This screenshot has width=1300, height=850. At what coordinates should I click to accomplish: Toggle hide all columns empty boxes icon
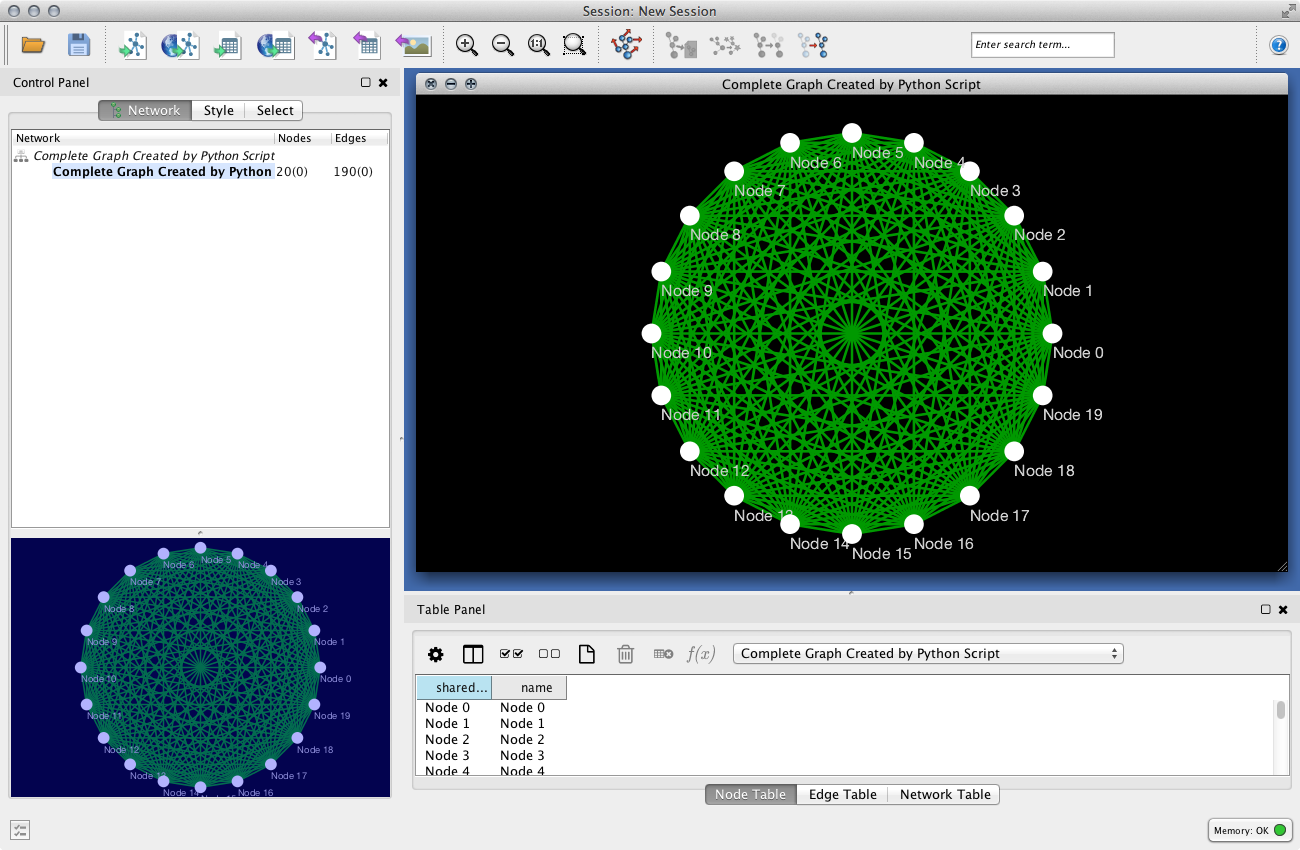(549, 654)
